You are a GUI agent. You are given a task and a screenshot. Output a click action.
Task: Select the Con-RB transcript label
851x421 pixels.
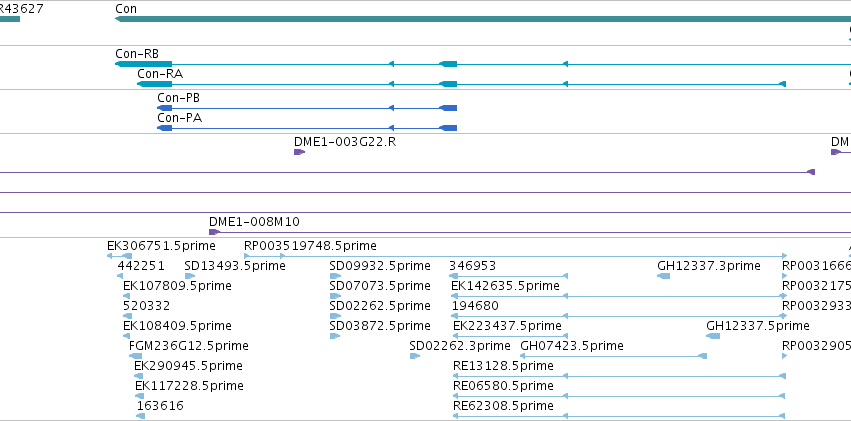point(137,54)
